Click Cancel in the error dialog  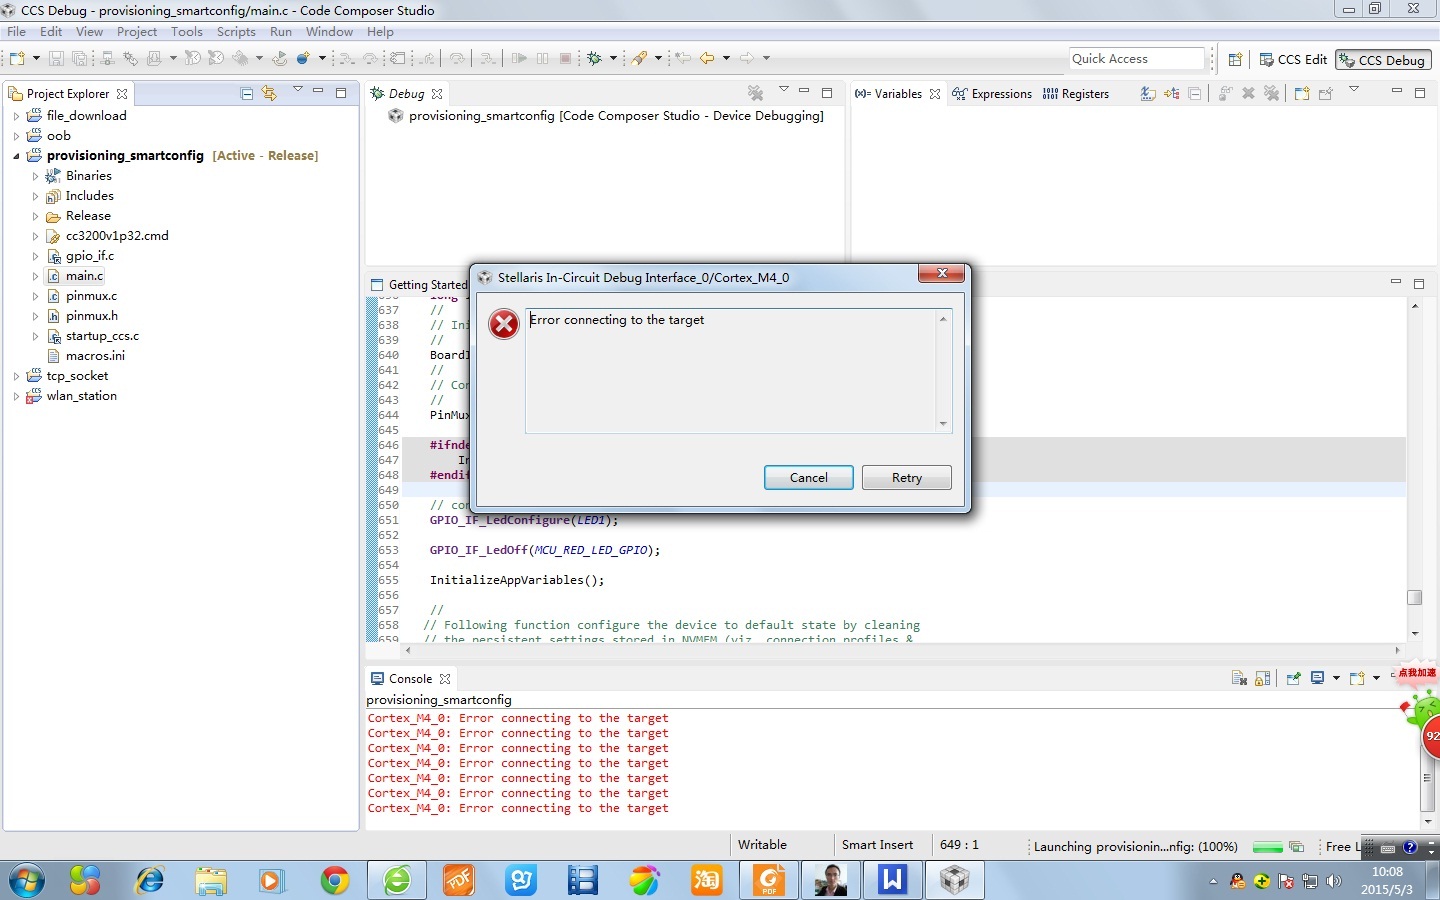pyautogui.click(x=808, y=478)
